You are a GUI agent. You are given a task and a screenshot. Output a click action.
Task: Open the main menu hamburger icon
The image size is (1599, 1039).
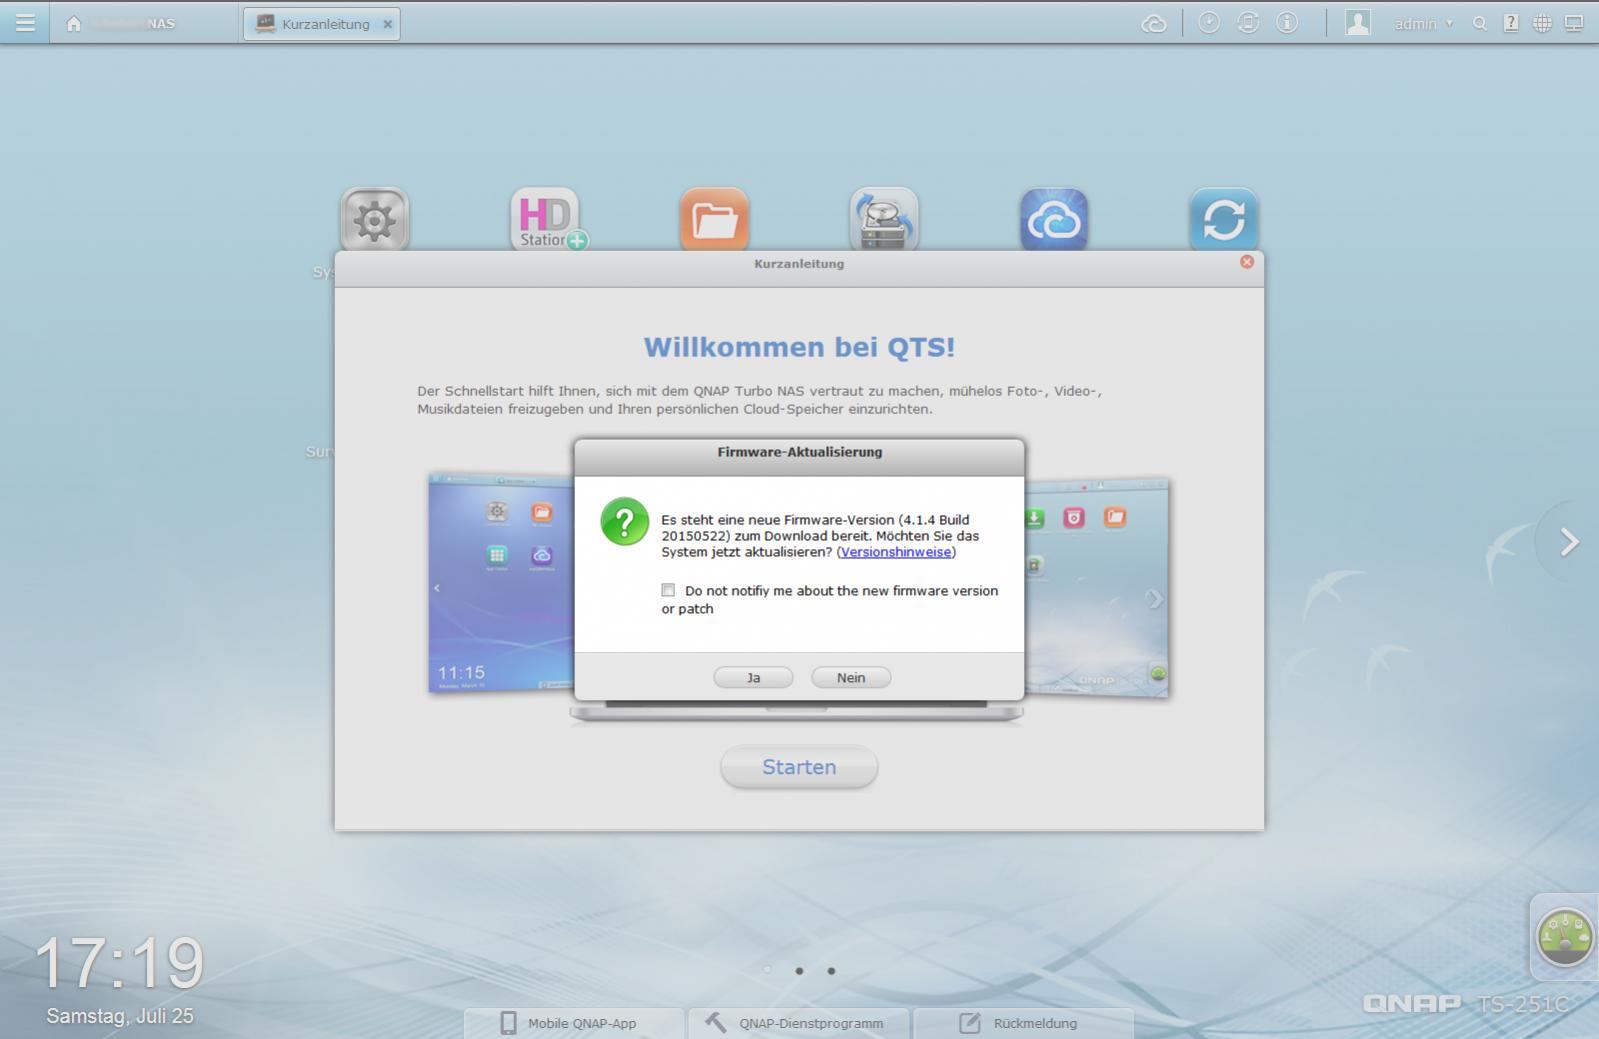25,22
